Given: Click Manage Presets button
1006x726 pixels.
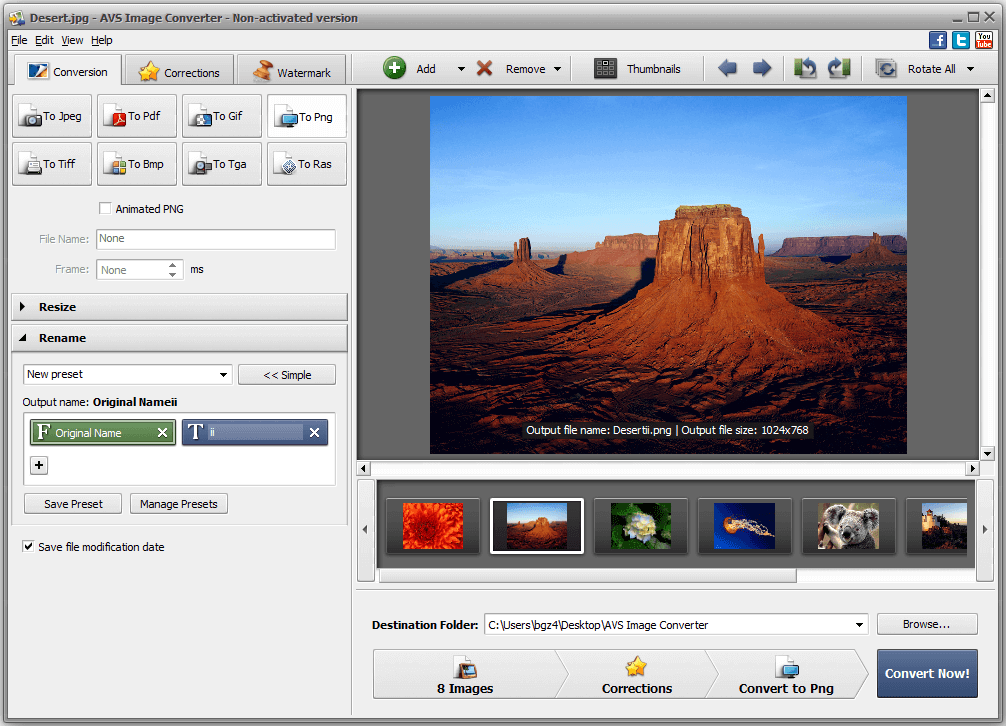Looking at the screenshot, I should pos(178,504).
